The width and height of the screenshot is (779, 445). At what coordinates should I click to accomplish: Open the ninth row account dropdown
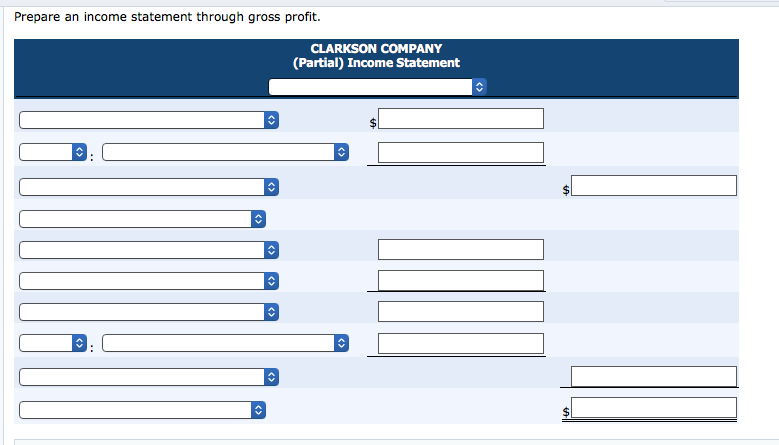[x=149, y=377]
